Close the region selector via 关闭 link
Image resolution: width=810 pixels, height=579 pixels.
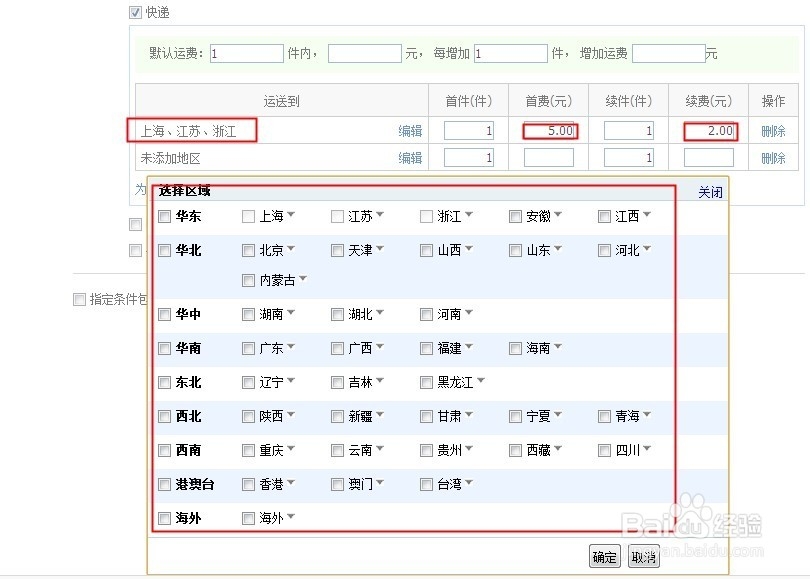pyautogui.click(x=711, y=192)
